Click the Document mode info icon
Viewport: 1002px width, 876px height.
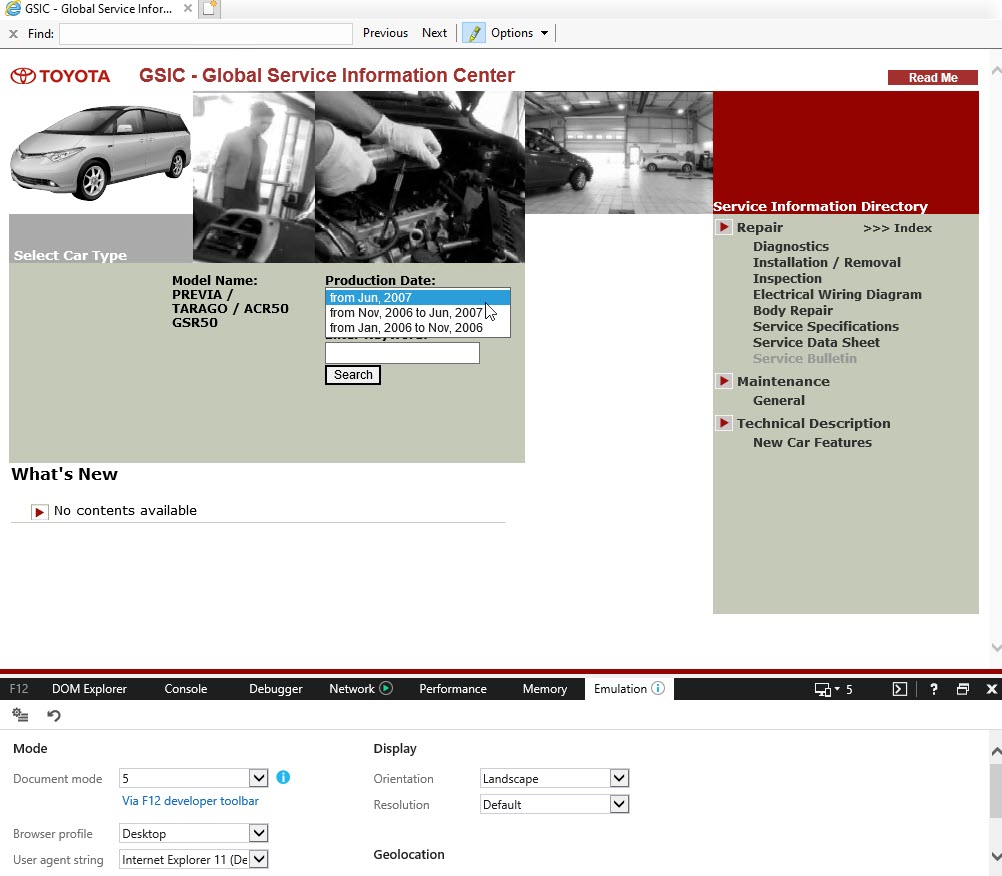point(283,778)
